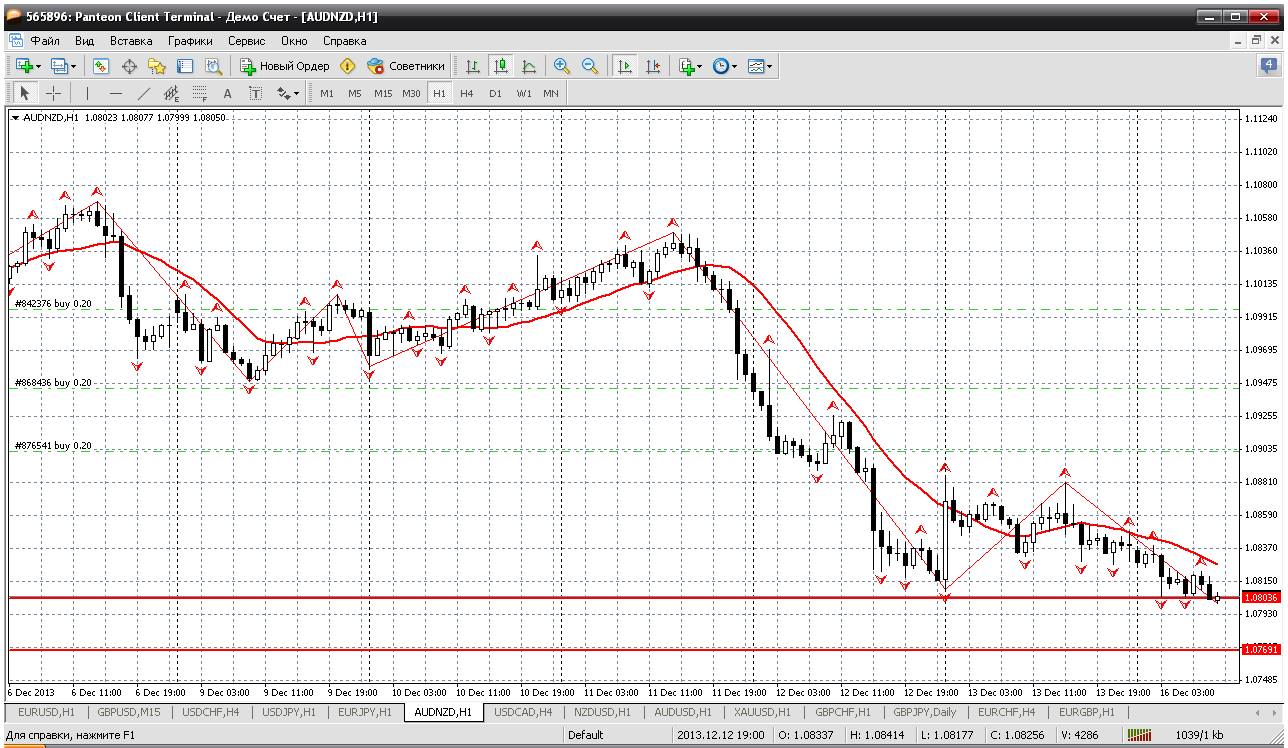
Task: Click the triangle beside AUDNZD,H1 chart title
Action: click(x=15, y=118)
